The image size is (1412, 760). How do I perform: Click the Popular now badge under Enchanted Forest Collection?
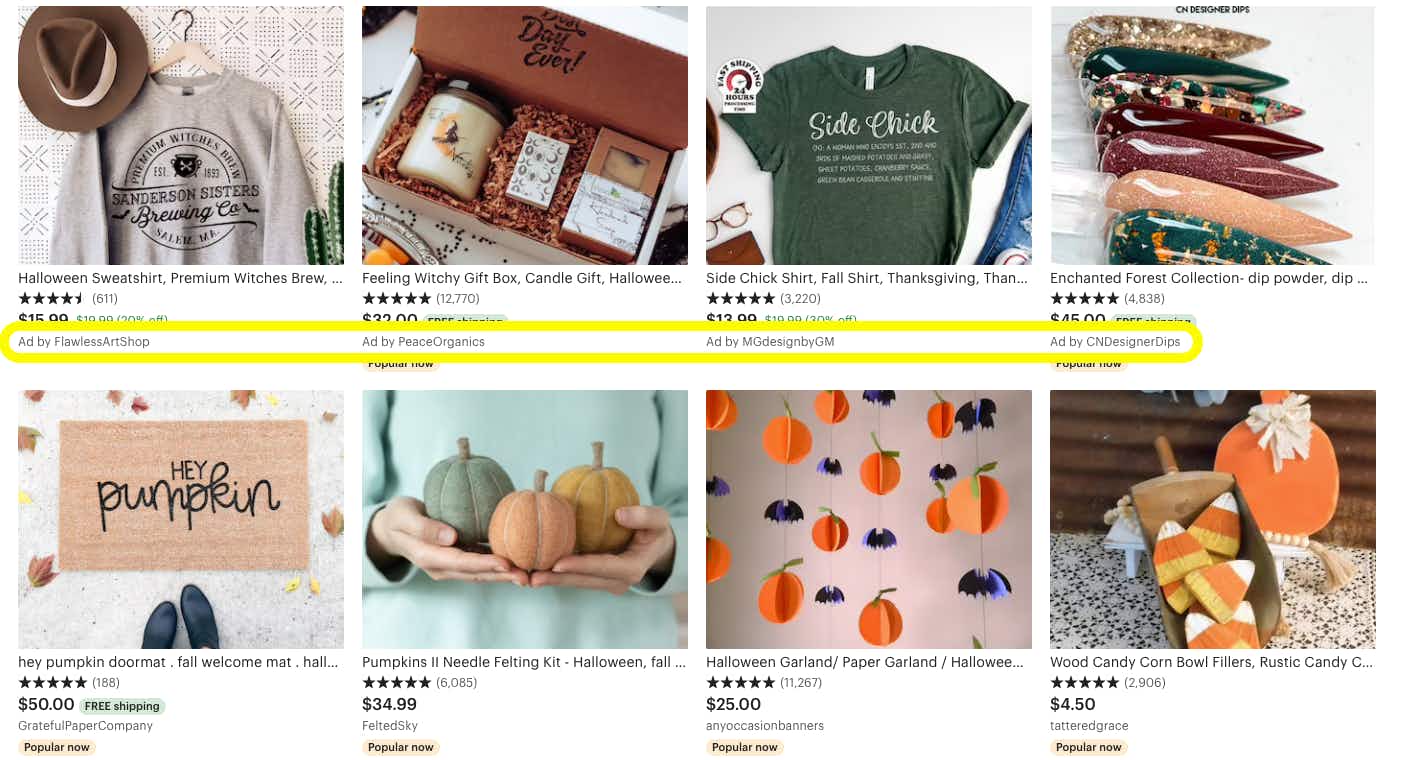pyautogui.click(x=1088, y=363)
